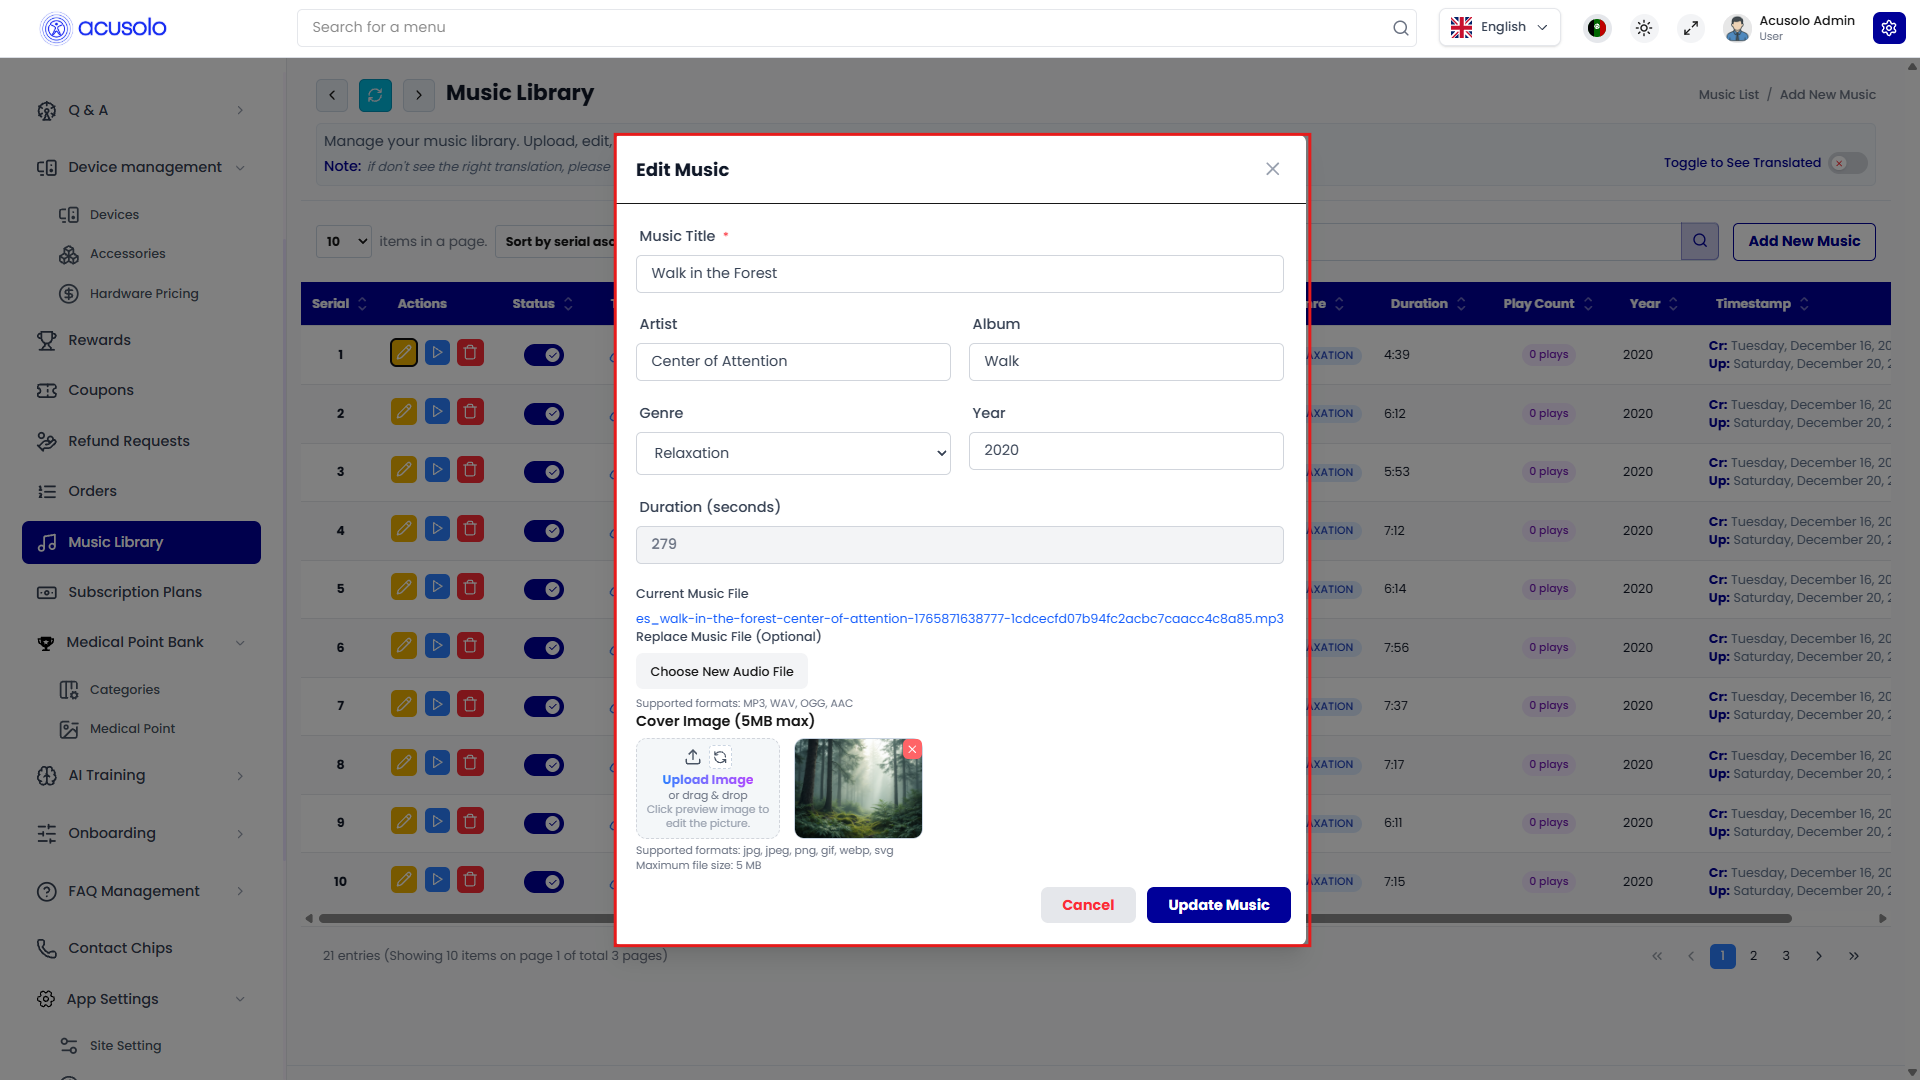Click the Add New Music button
This screenshot has width=1920, height=1080.
tap(1804, 241)
